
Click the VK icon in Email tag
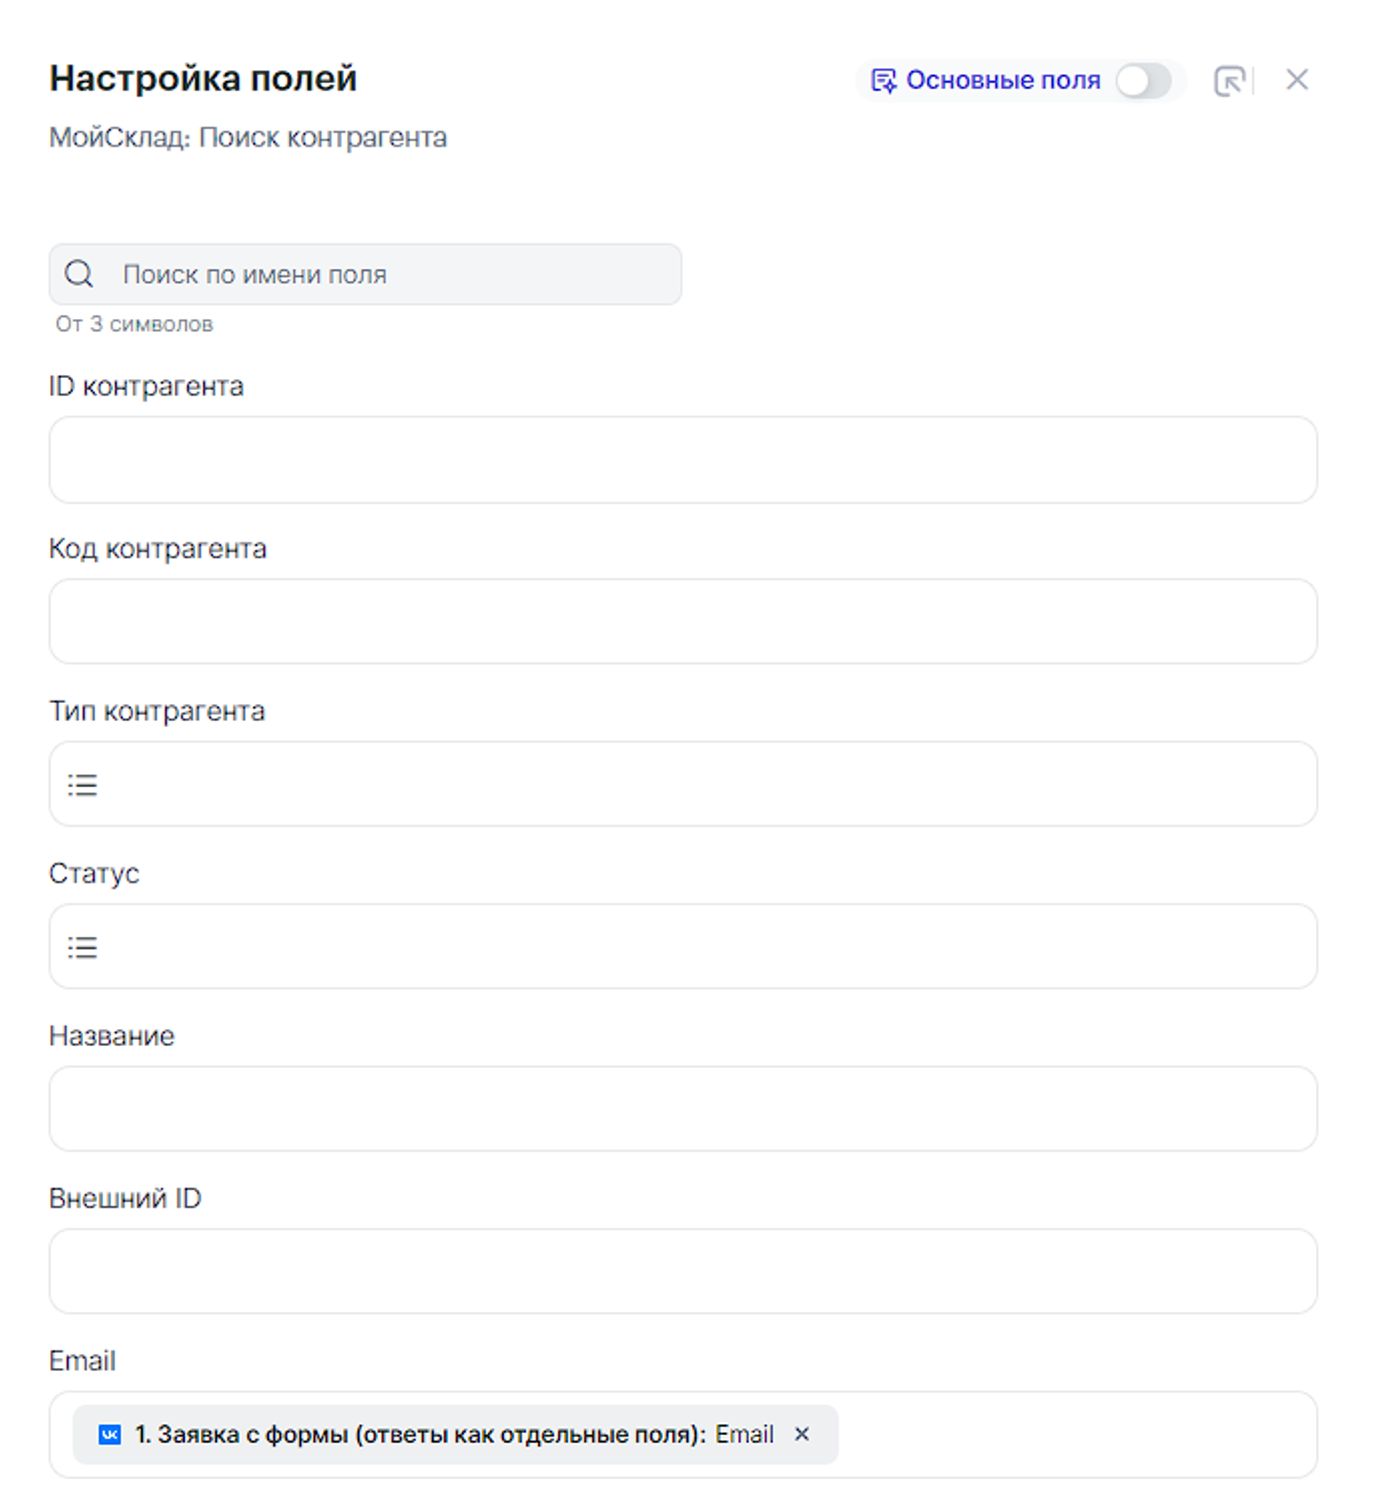coord(110,1435)
